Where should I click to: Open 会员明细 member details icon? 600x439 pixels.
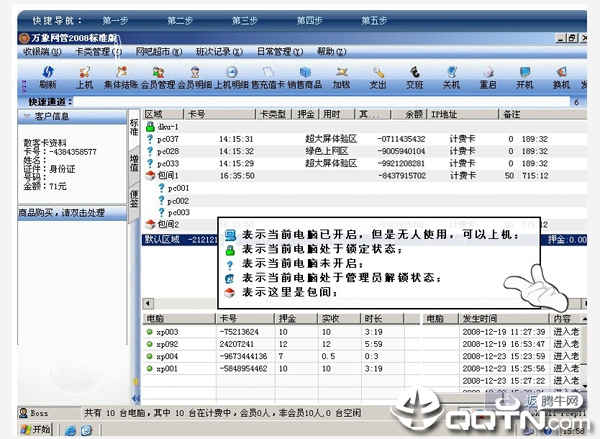[x=195, y=72]
